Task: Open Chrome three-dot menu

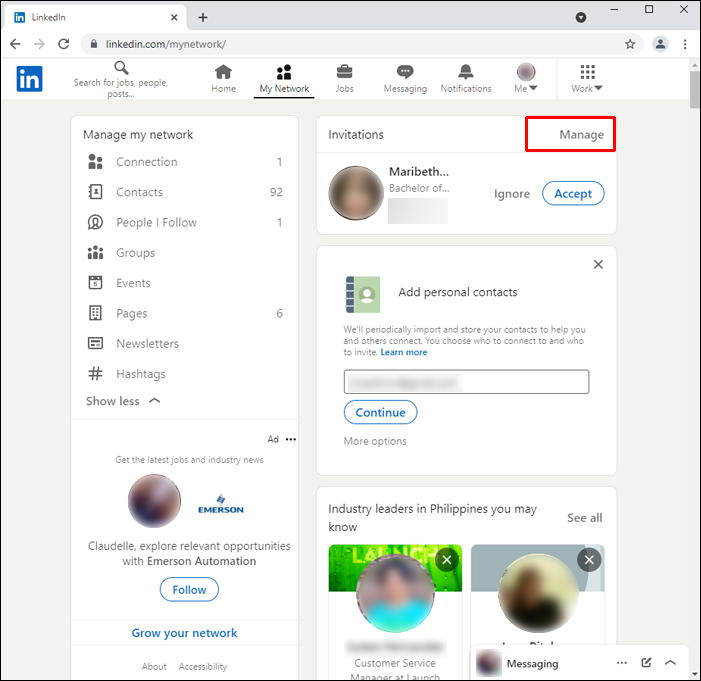Action: tap(685, 44)
